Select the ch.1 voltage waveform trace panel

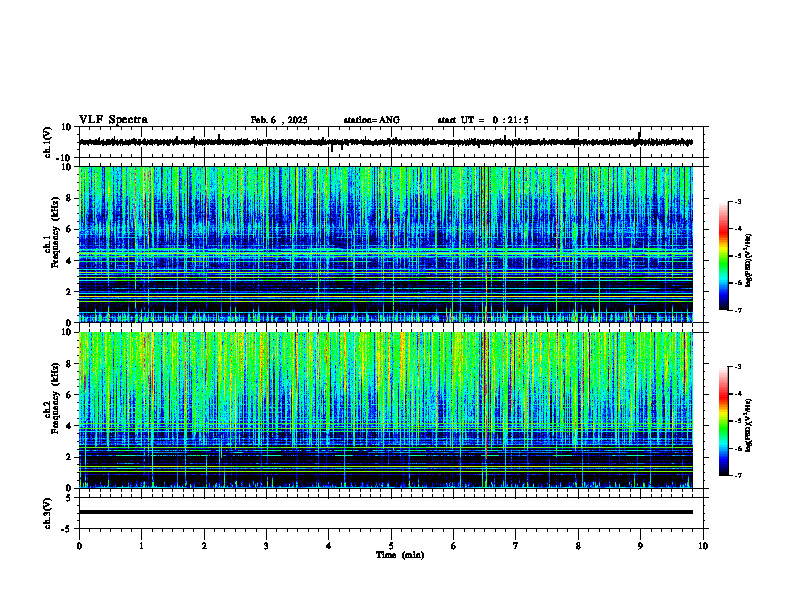click(x=393, y=142)
